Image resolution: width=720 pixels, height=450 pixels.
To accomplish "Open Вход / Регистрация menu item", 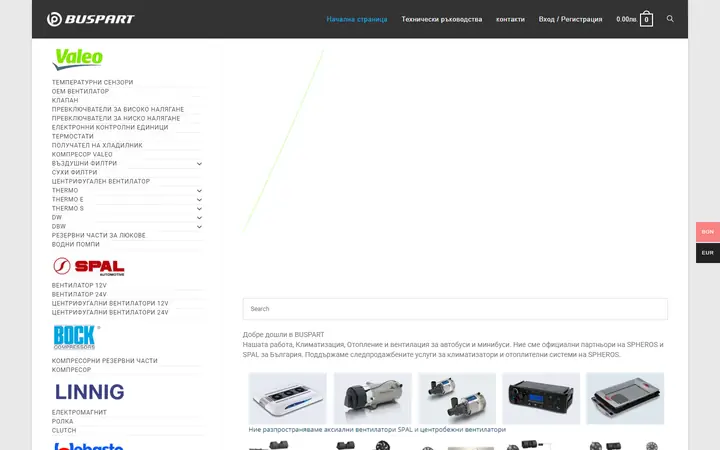I will (x=570, y=19).
